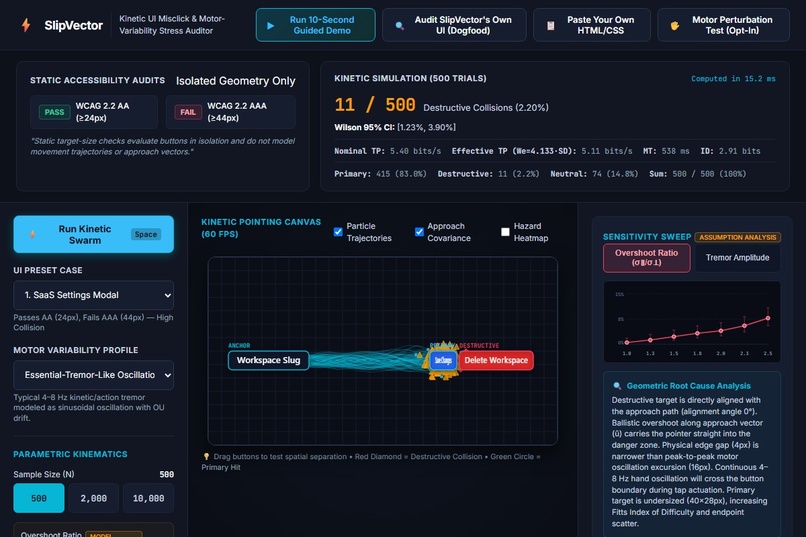Image resolution: width=806 pixels, height=537 pixels.
Task: Select sample size 500
Action: click(x=39, y=498)
